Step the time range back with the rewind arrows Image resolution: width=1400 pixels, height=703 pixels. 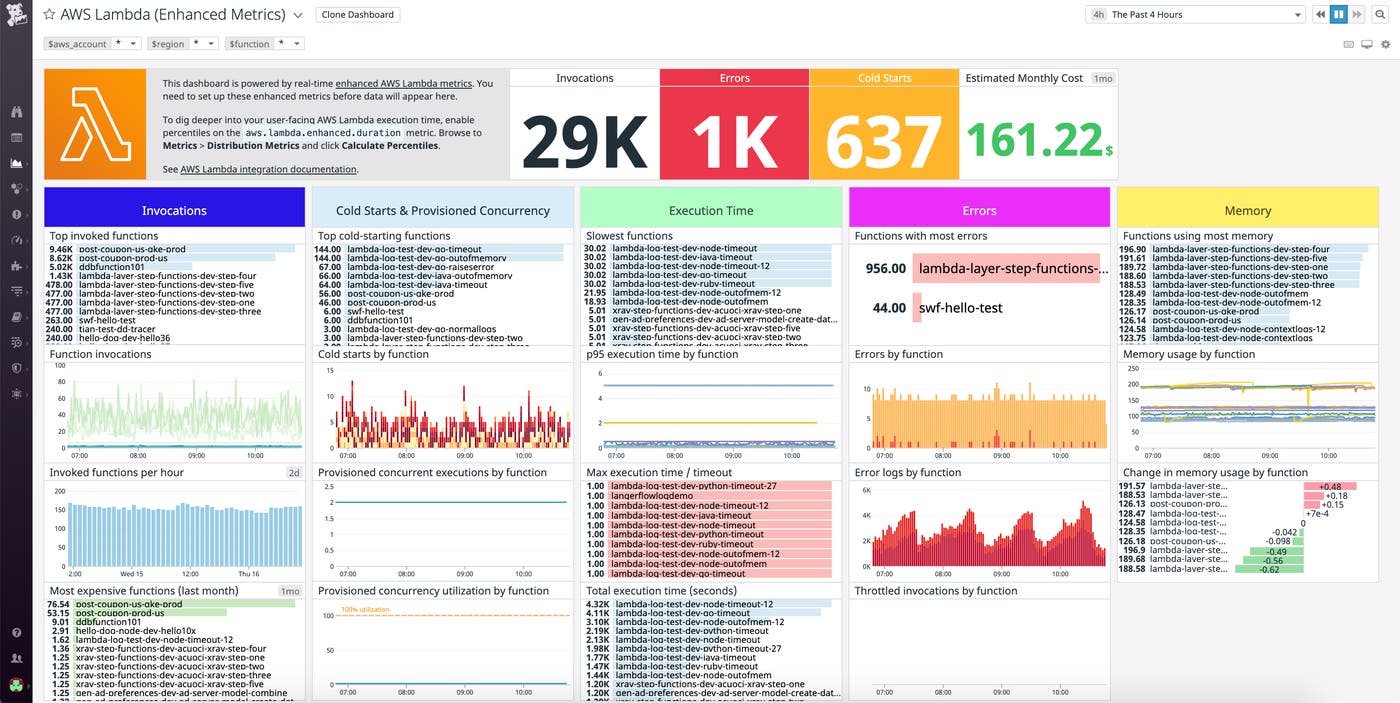[1320, 14]
